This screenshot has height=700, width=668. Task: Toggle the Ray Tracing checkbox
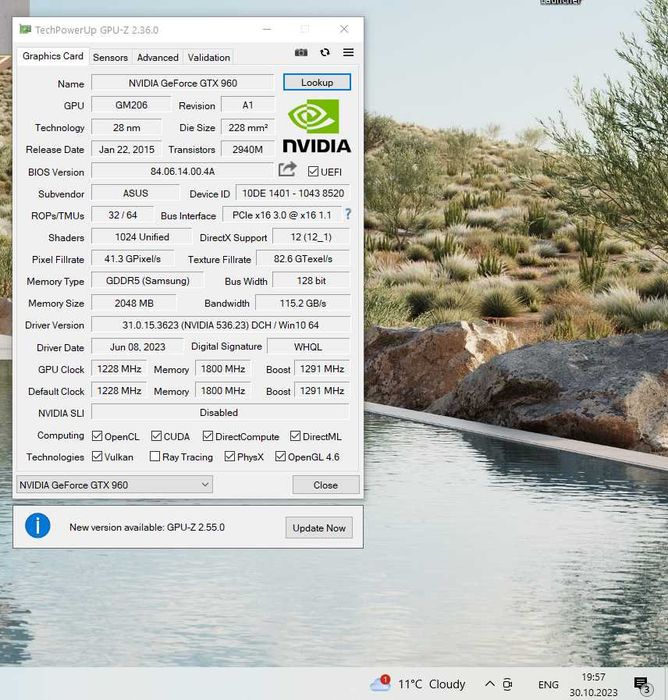(x=154, y=456)
